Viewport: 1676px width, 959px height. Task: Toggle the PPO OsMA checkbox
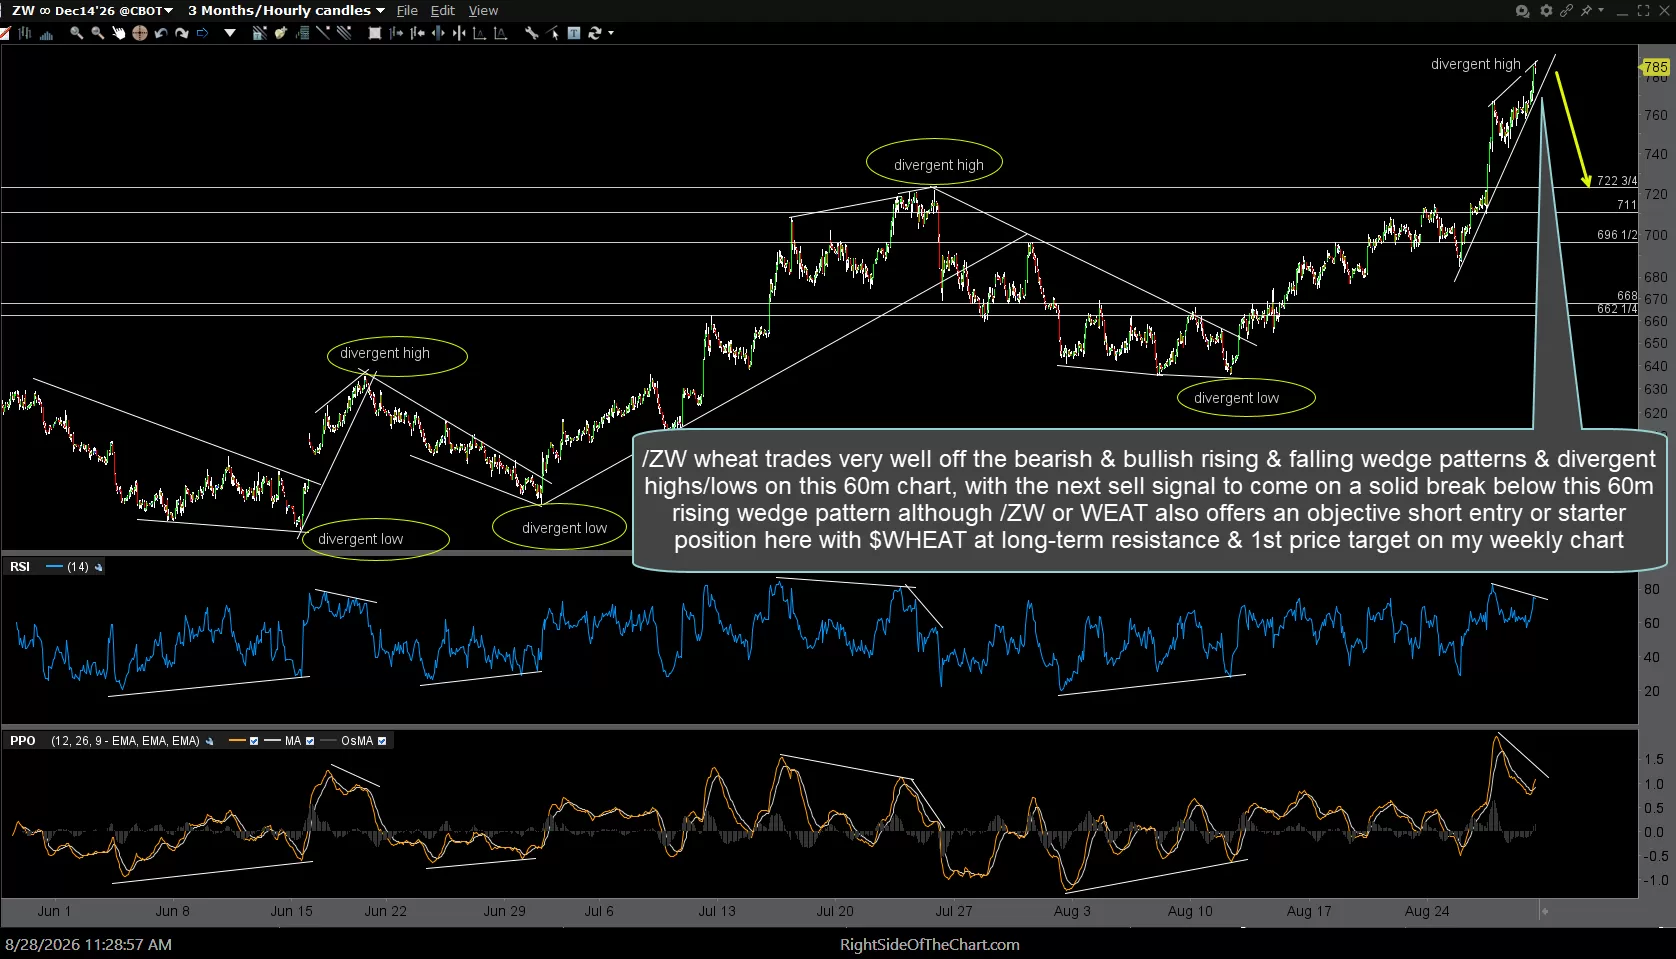(382, 741)
